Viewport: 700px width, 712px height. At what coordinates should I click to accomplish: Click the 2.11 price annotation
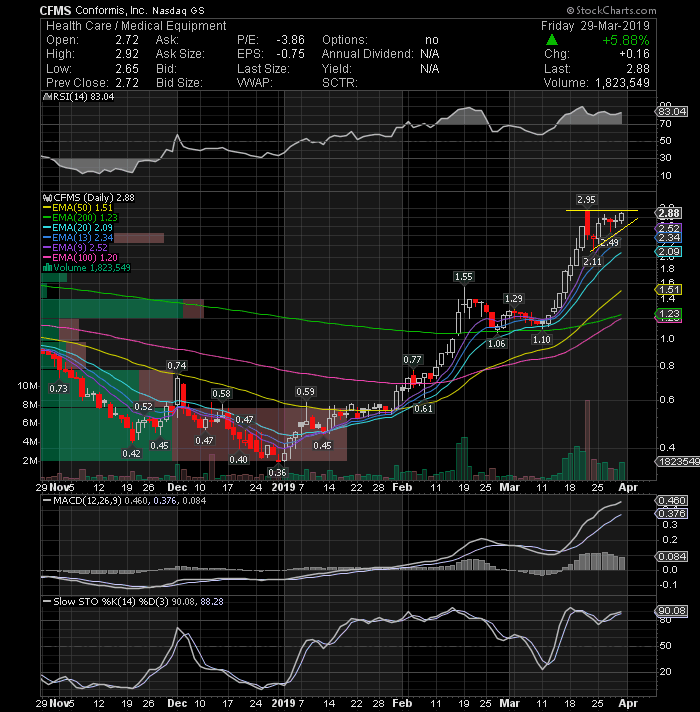[592, 261]
